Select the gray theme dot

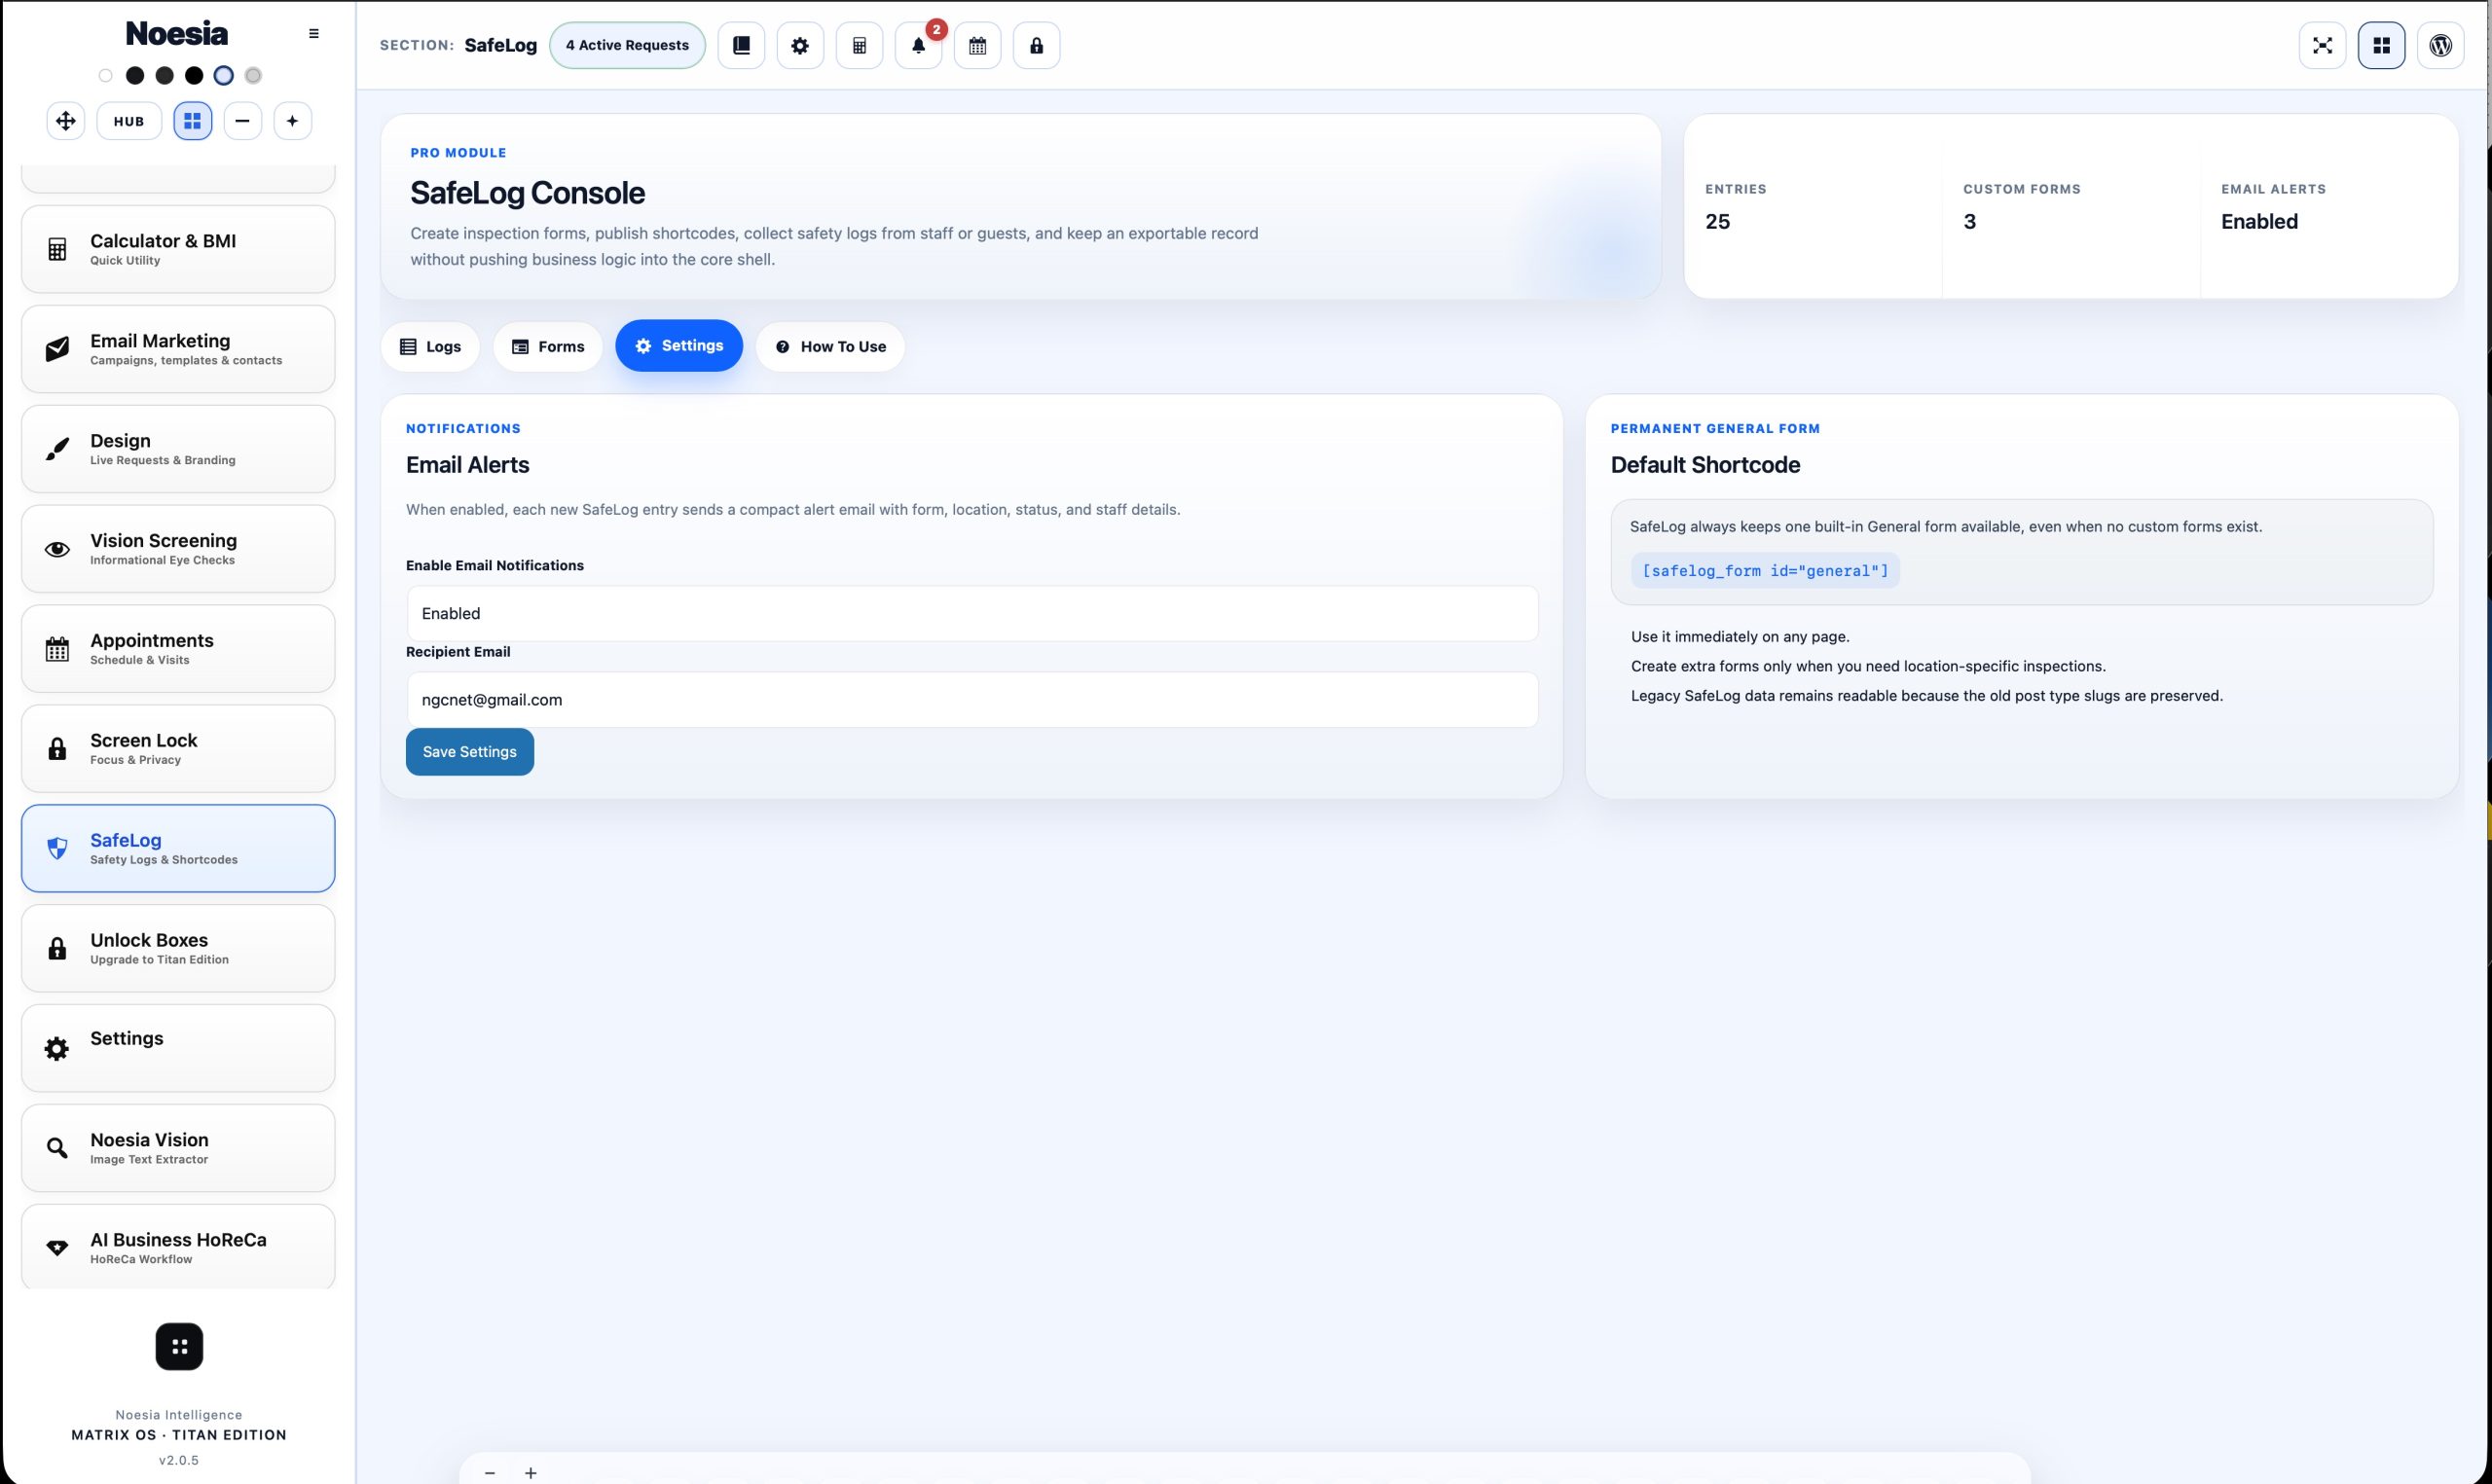coord(253,75)
